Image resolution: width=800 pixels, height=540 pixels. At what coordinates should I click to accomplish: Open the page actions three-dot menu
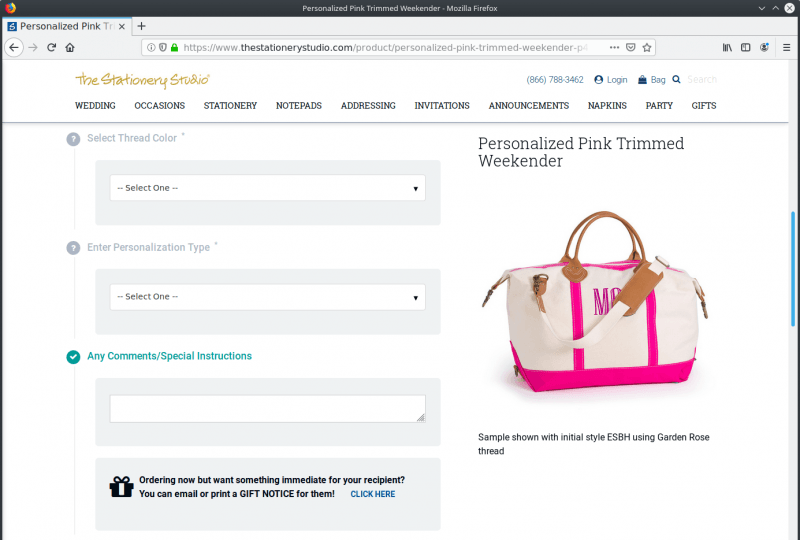click(x=614, y=47)
